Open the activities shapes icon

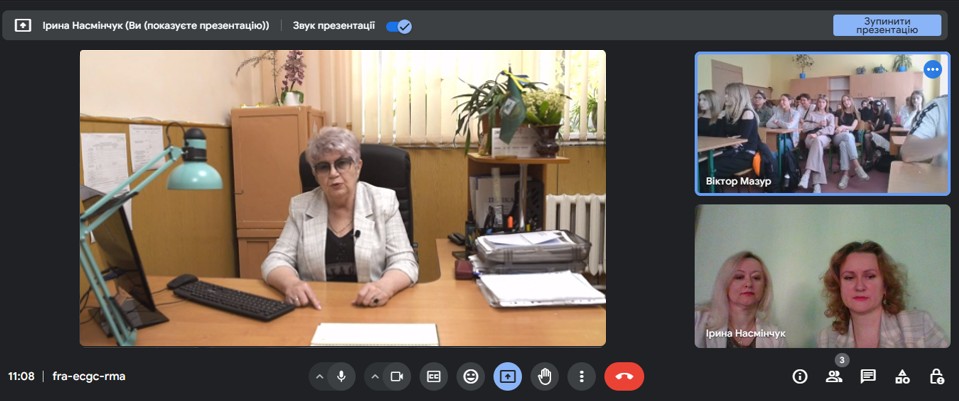[x=902, y=377]
